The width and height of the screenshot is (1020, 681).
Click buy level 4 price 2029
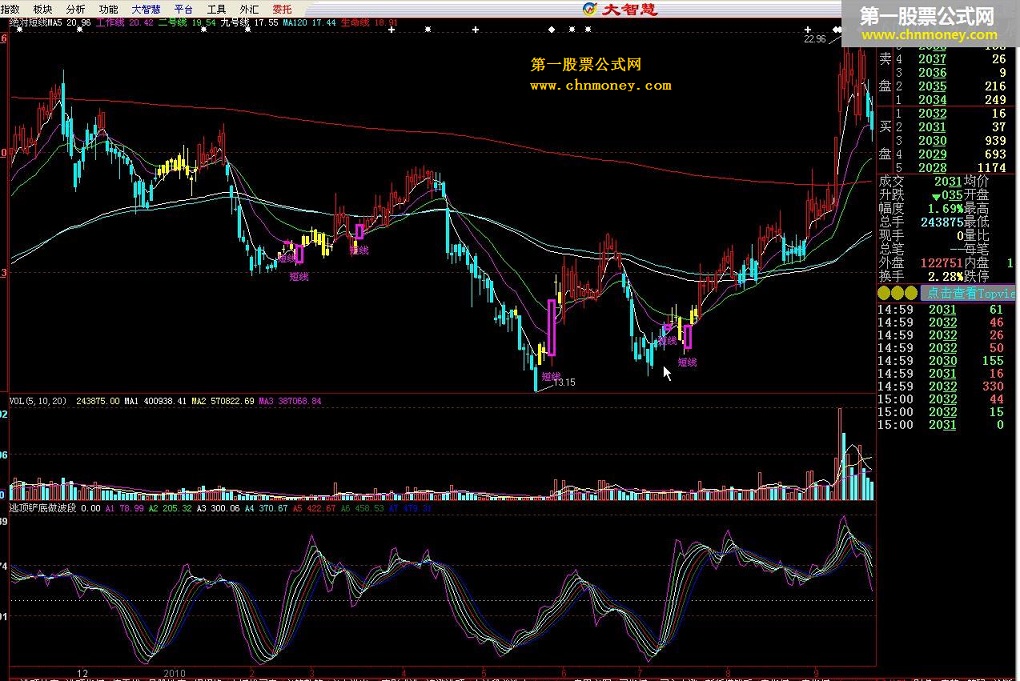tap(932, 155)
